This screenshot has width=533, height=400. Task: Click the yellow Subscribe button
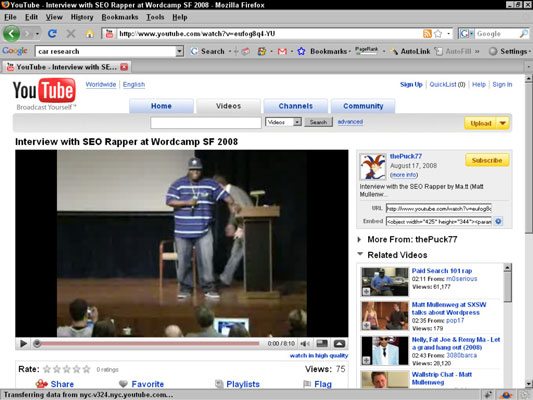[487, 160]
